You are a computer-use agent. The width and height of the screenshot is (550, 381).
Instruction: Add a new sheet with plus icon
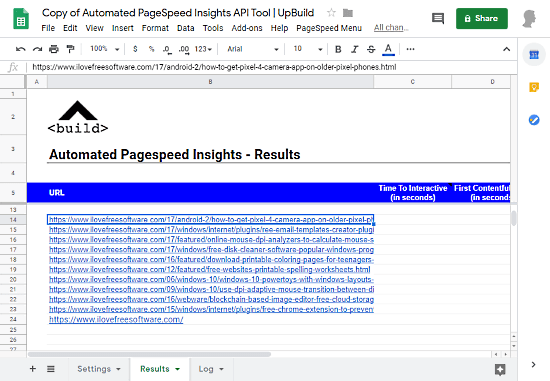[33, 369]
